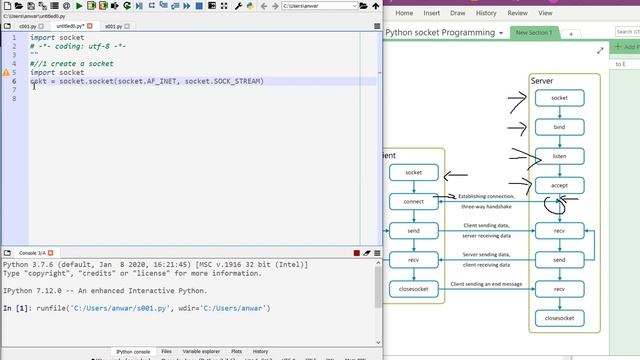This screenshot has height=360, width=640.
Task: Select the untitled0.py editor tab
Action: click(x=70, y=26)
